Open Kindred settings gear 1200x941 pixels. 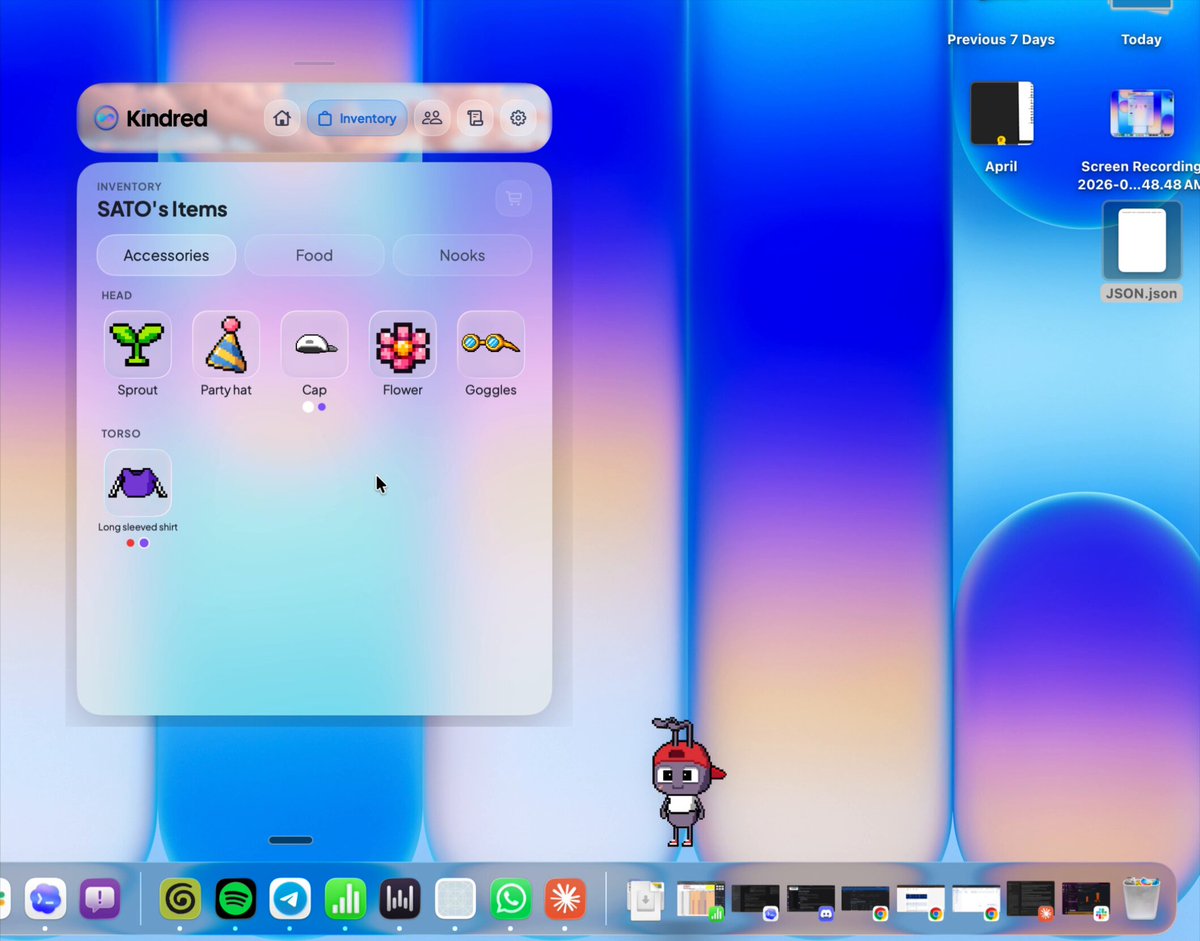click(x=518, y=118)
